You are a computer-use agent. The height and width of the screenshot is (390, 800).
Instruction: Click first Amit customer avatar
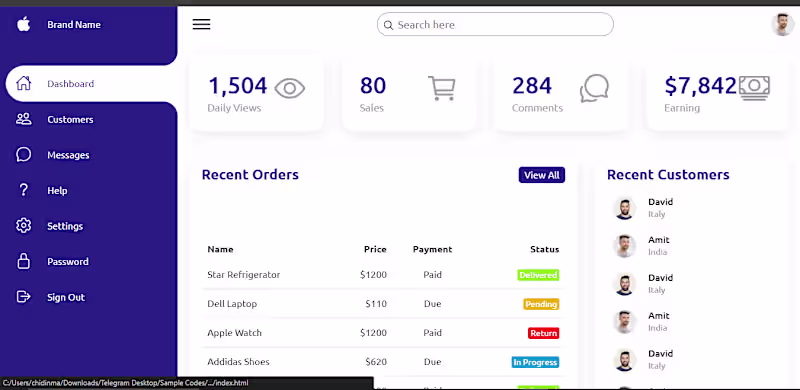[624, 246]
